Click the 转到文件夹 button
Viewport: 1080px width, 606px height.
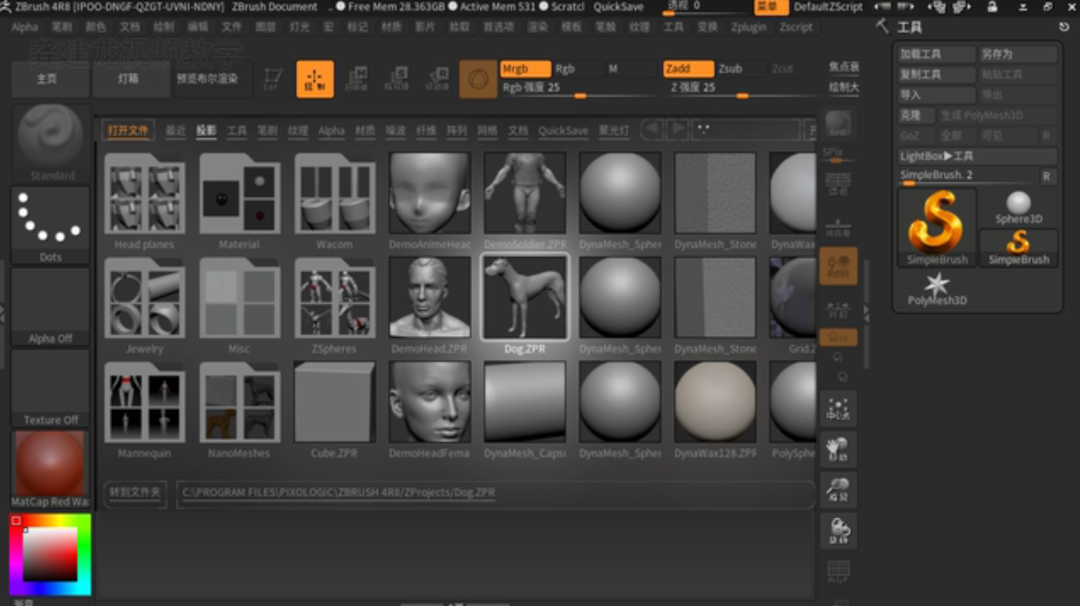135,492
